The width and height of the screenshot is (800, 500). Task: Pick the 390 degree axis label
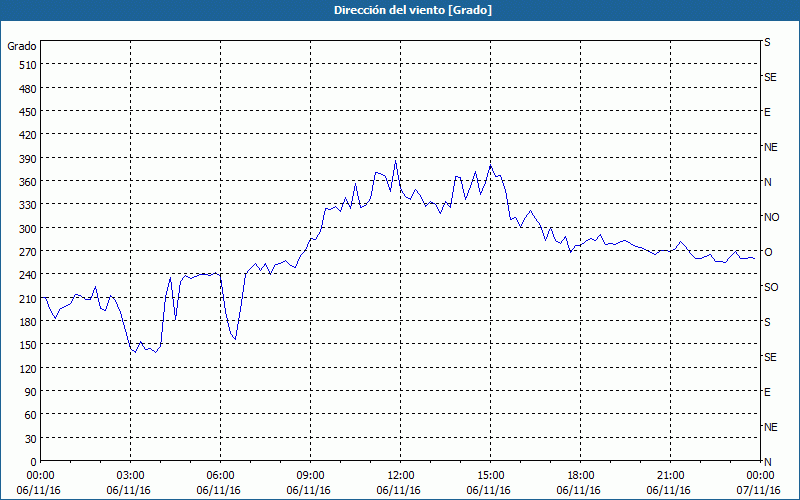click(28, 159)
